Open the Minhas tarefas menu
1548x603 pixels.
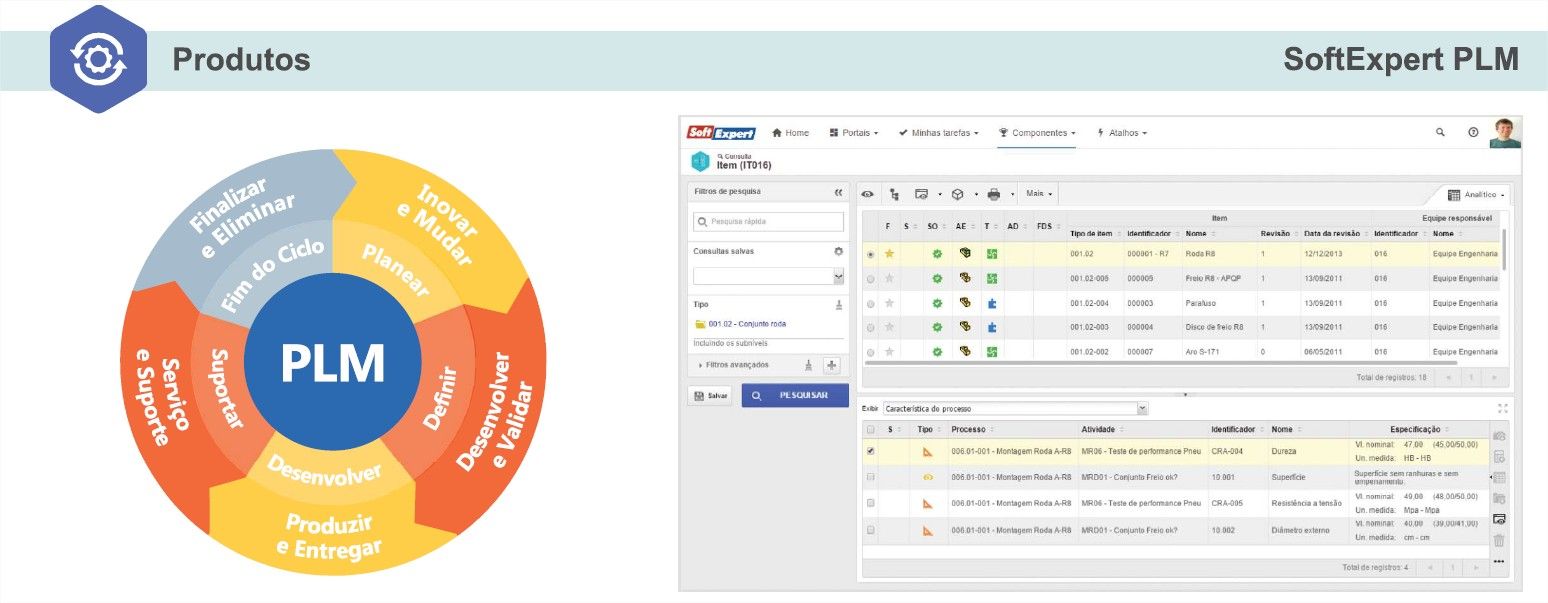pyautogui.click(x=938, y=133)
